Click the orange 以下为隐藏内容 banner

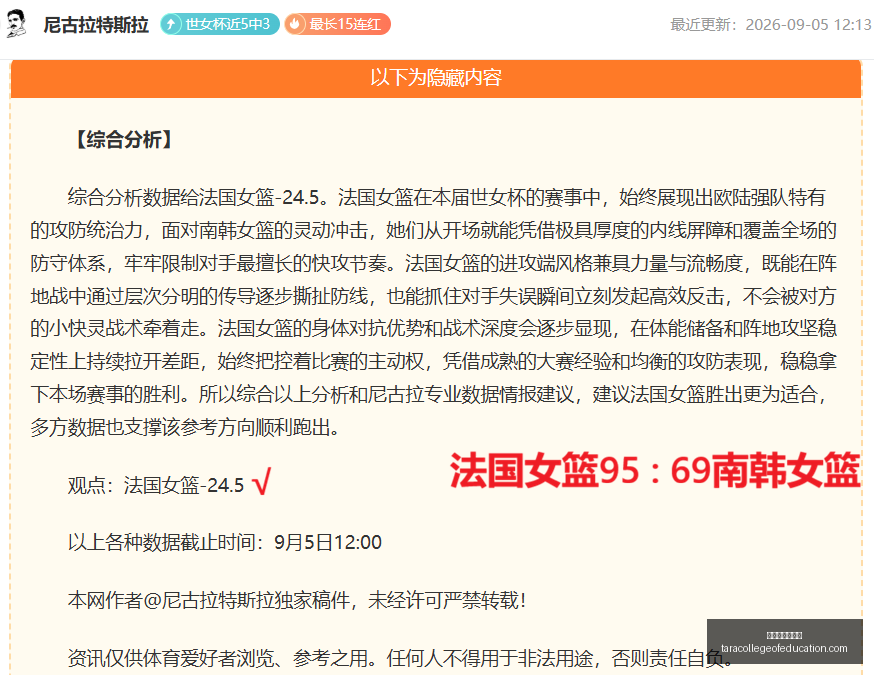(x=436, y=77)
